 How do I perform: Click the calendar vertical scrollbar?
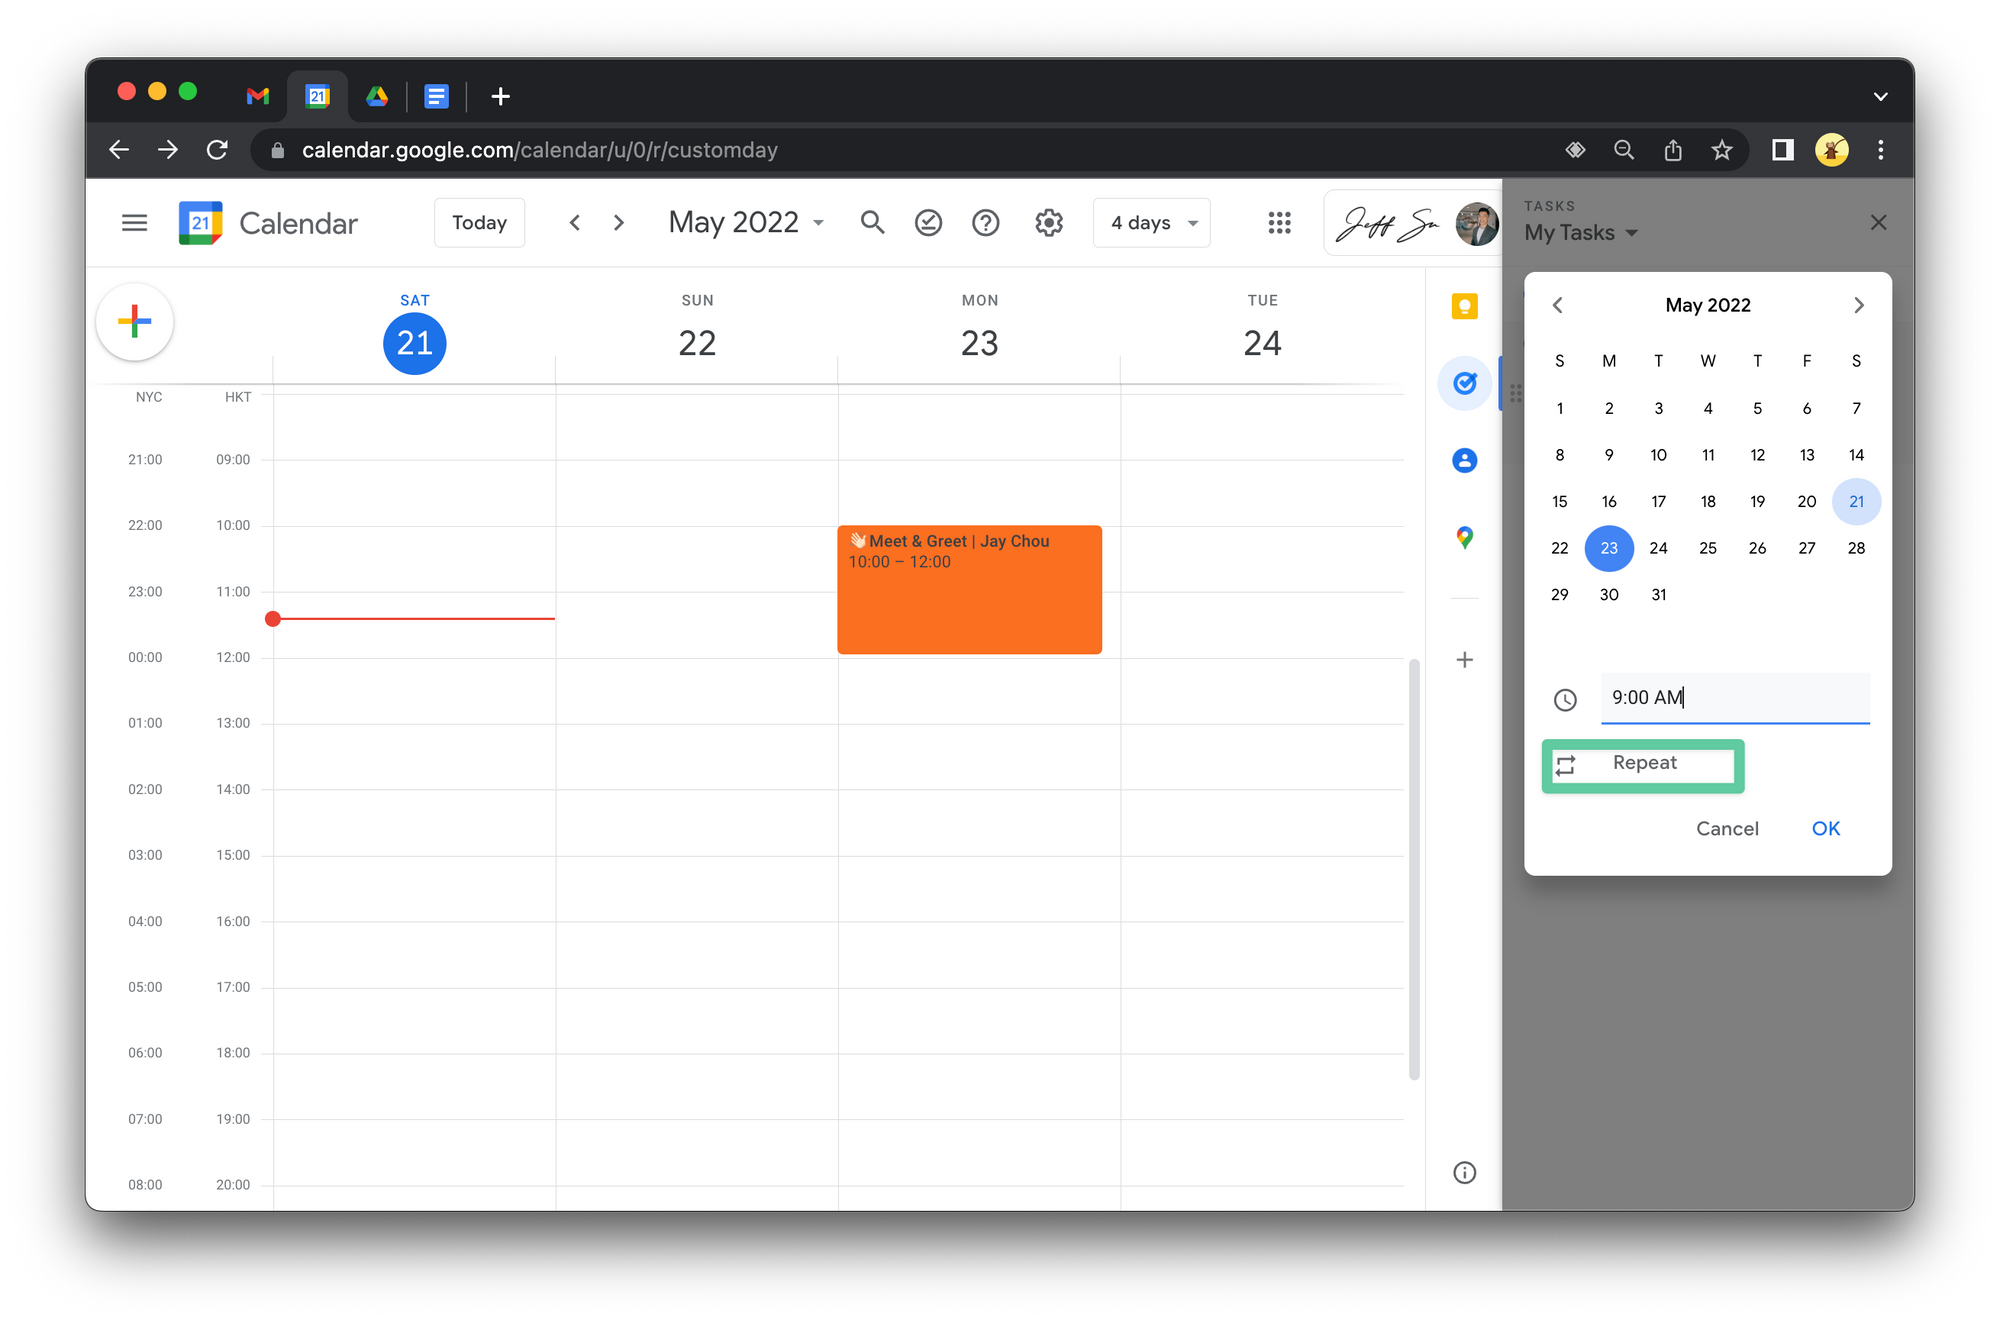(x=1414, y=870)
